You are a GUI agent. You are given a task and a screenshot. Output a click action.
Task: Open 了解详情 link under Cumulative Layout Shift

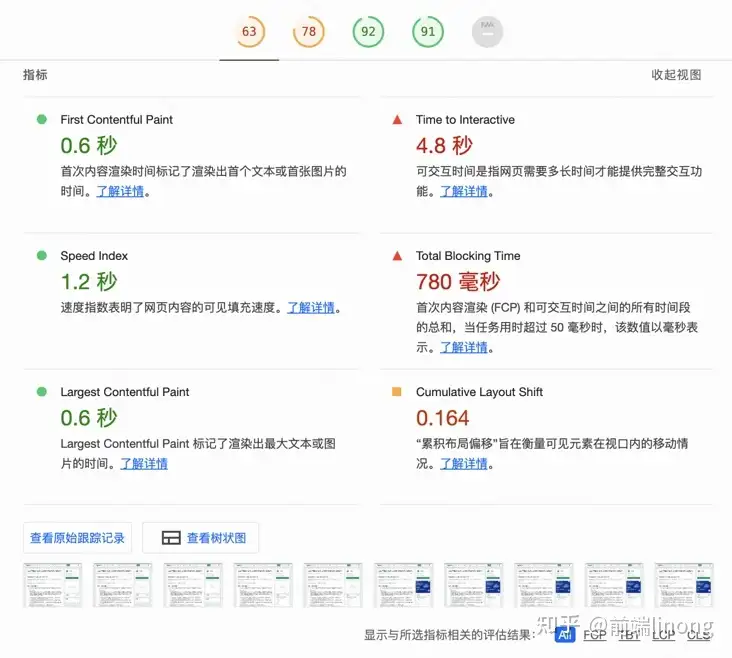click(464, 464)
